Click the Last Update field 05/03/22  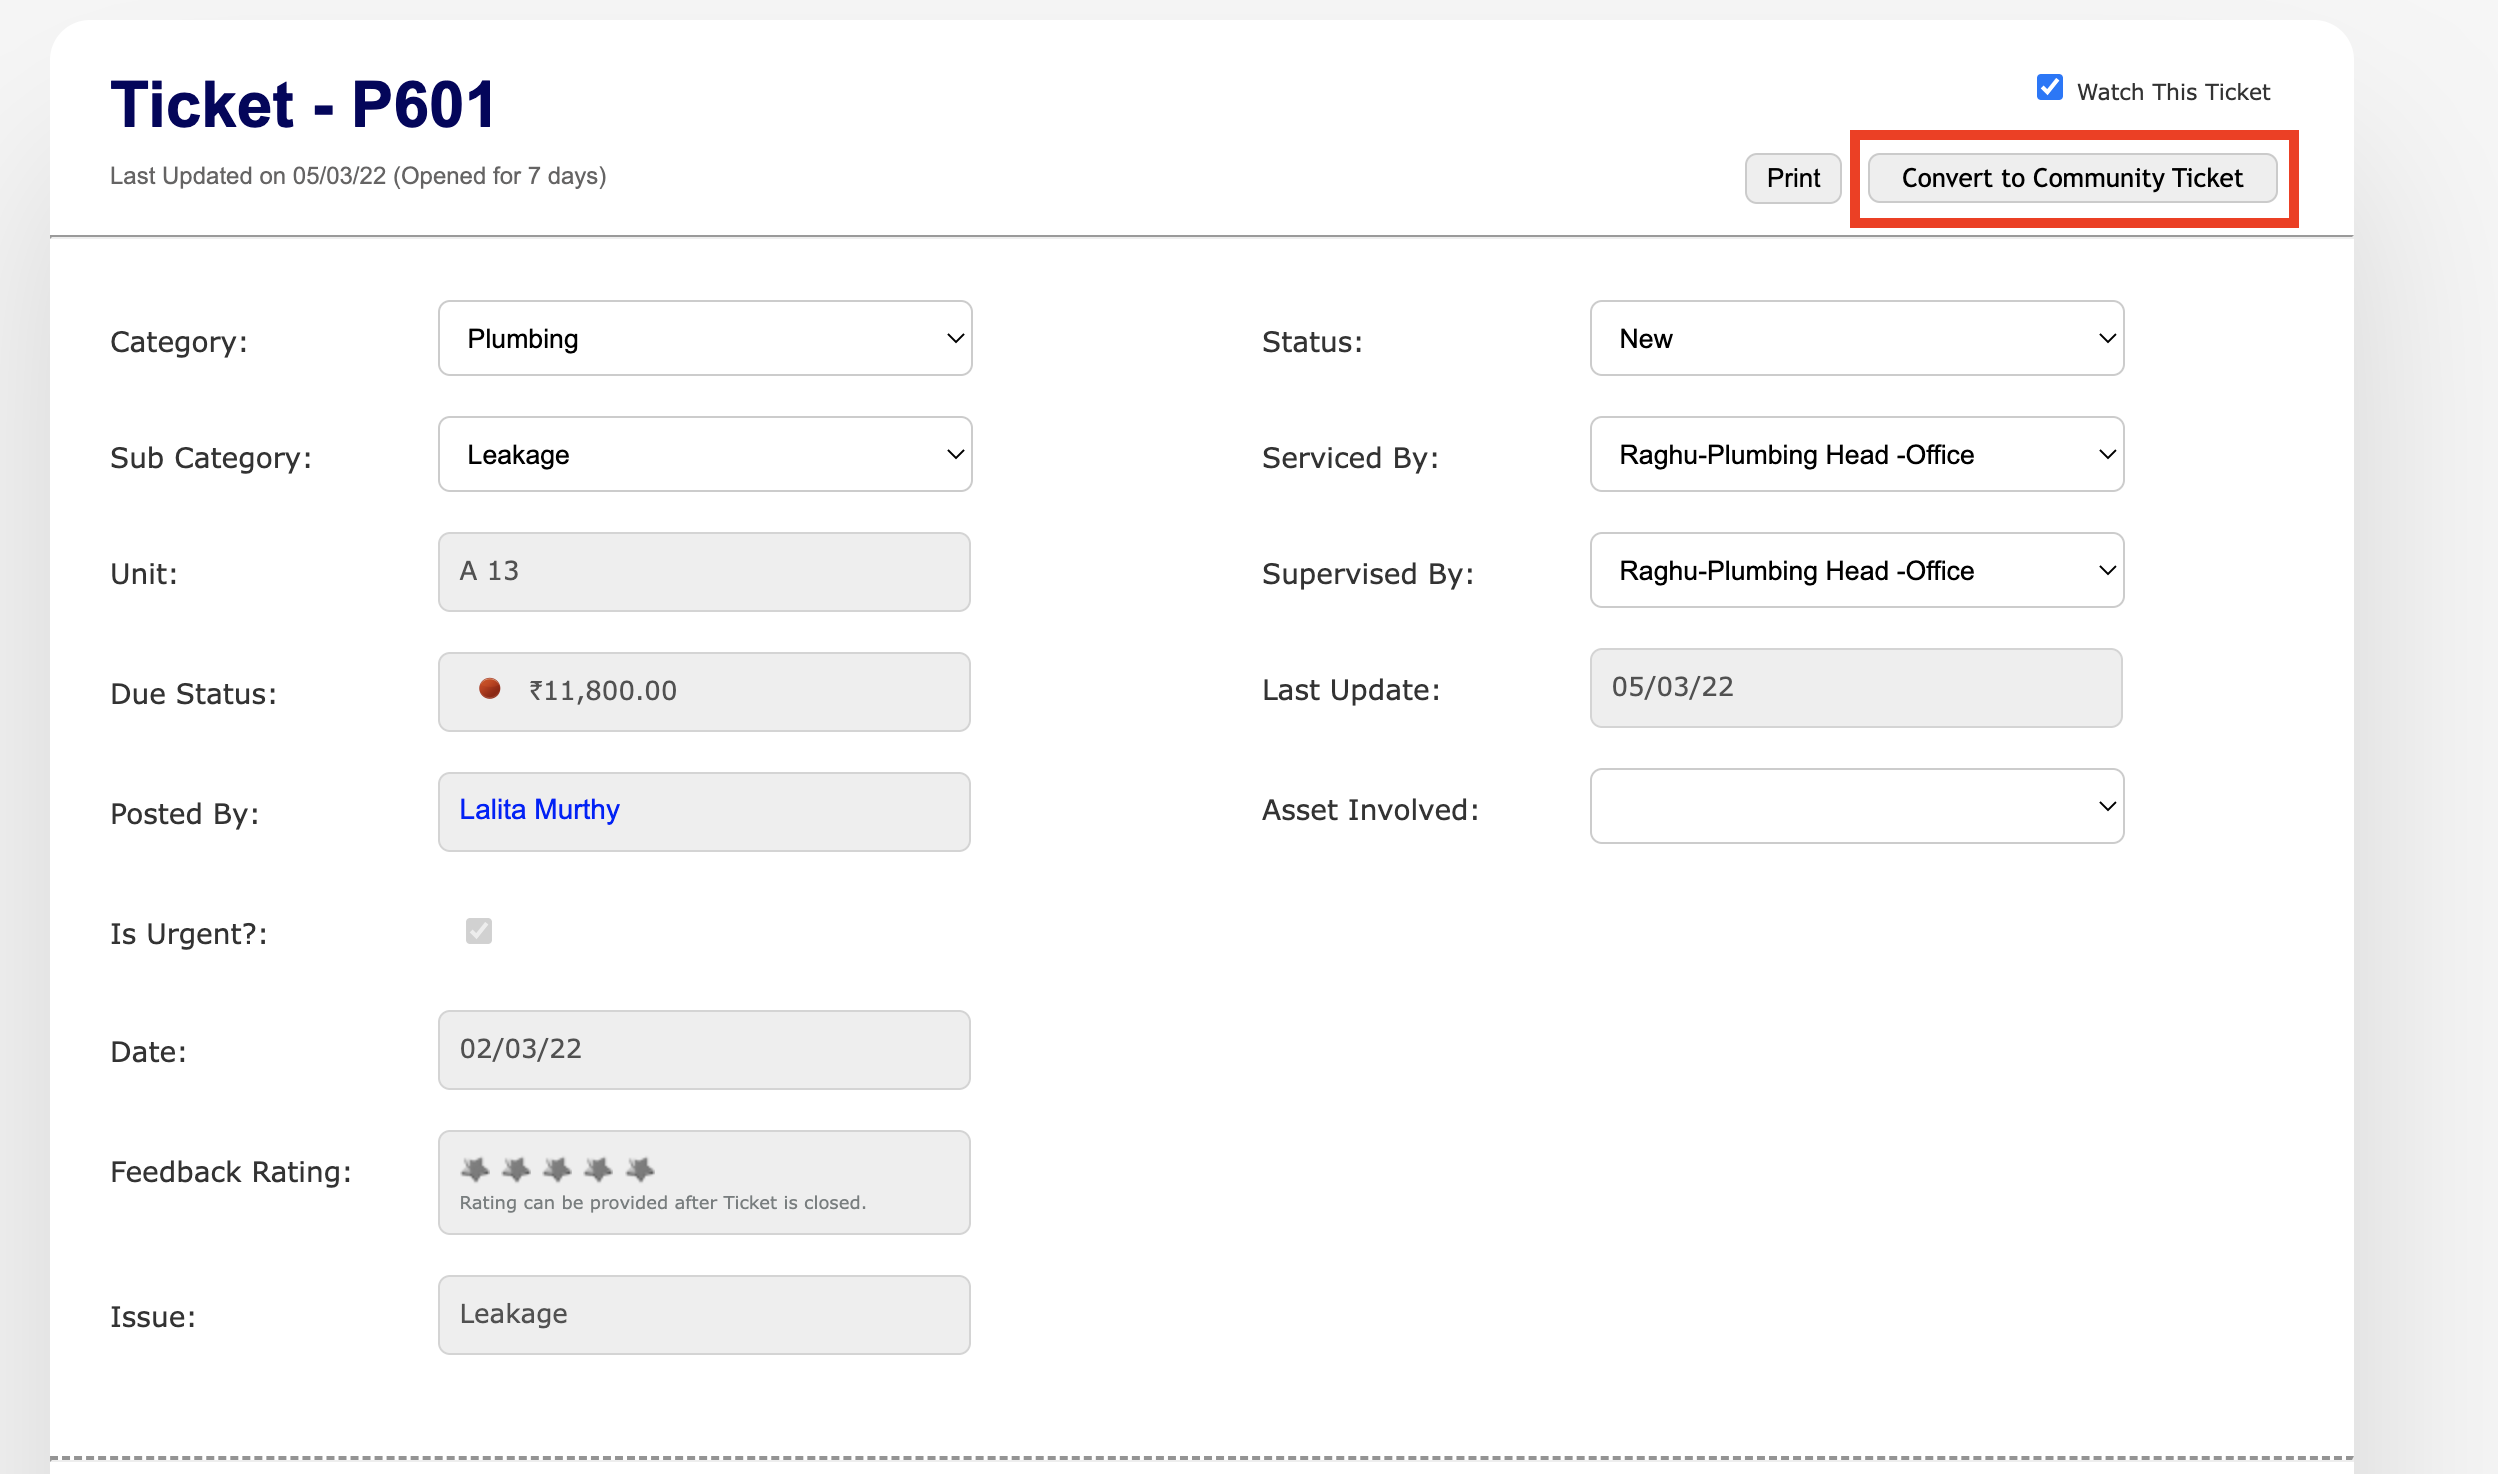1856,688
